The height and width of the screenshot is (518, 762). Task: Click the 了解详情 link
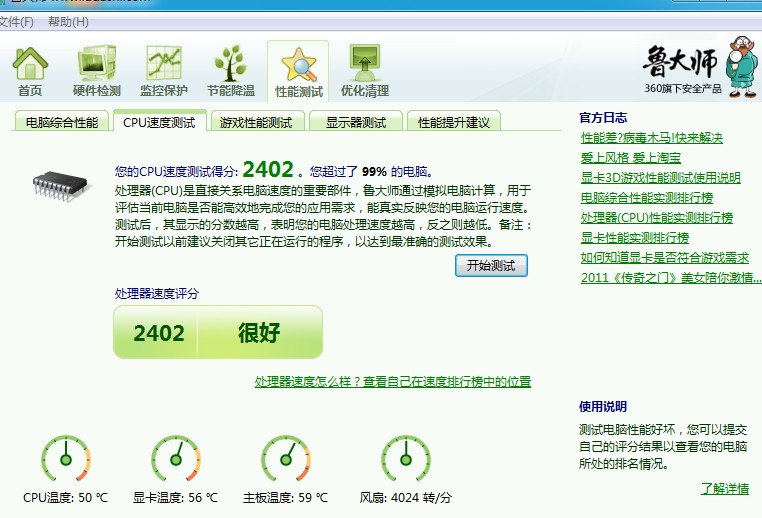725,488
